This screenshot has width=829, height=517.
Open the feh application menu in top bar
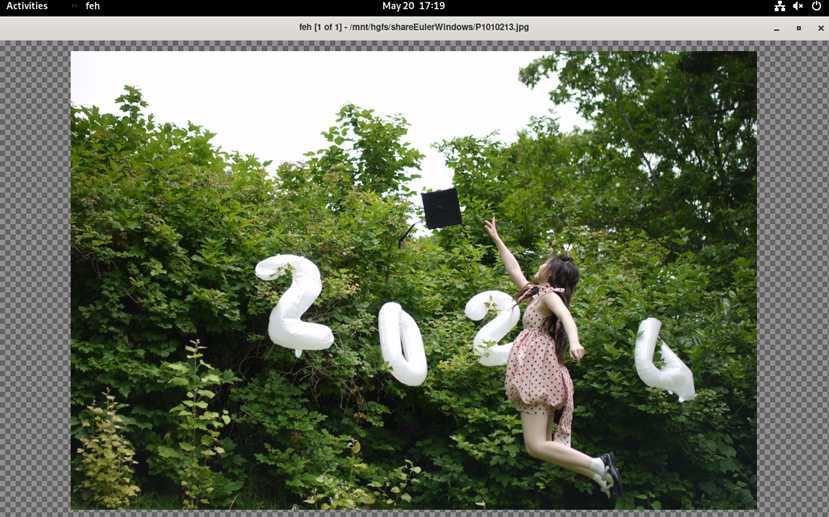[86, 6]
